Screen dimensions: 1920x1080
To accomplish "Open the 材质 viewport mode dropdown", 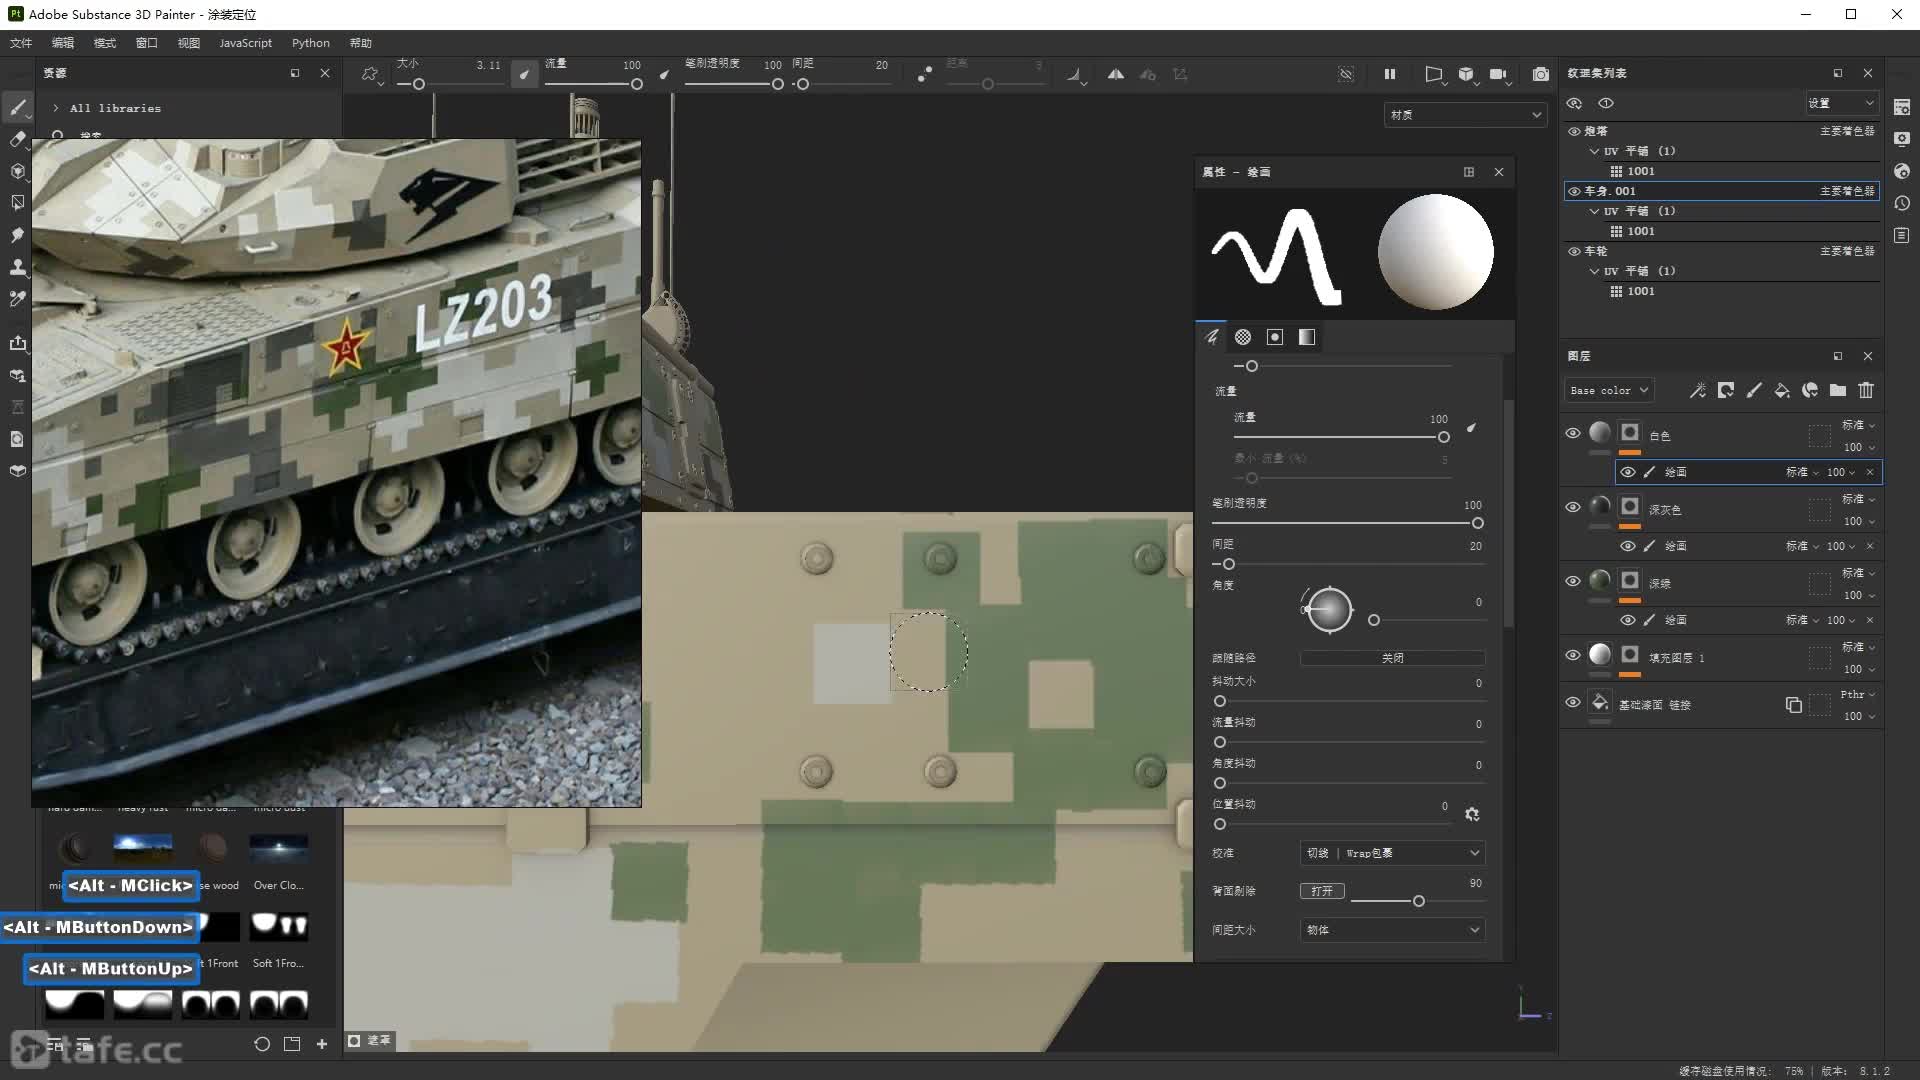I will (x=1465, y=115).
